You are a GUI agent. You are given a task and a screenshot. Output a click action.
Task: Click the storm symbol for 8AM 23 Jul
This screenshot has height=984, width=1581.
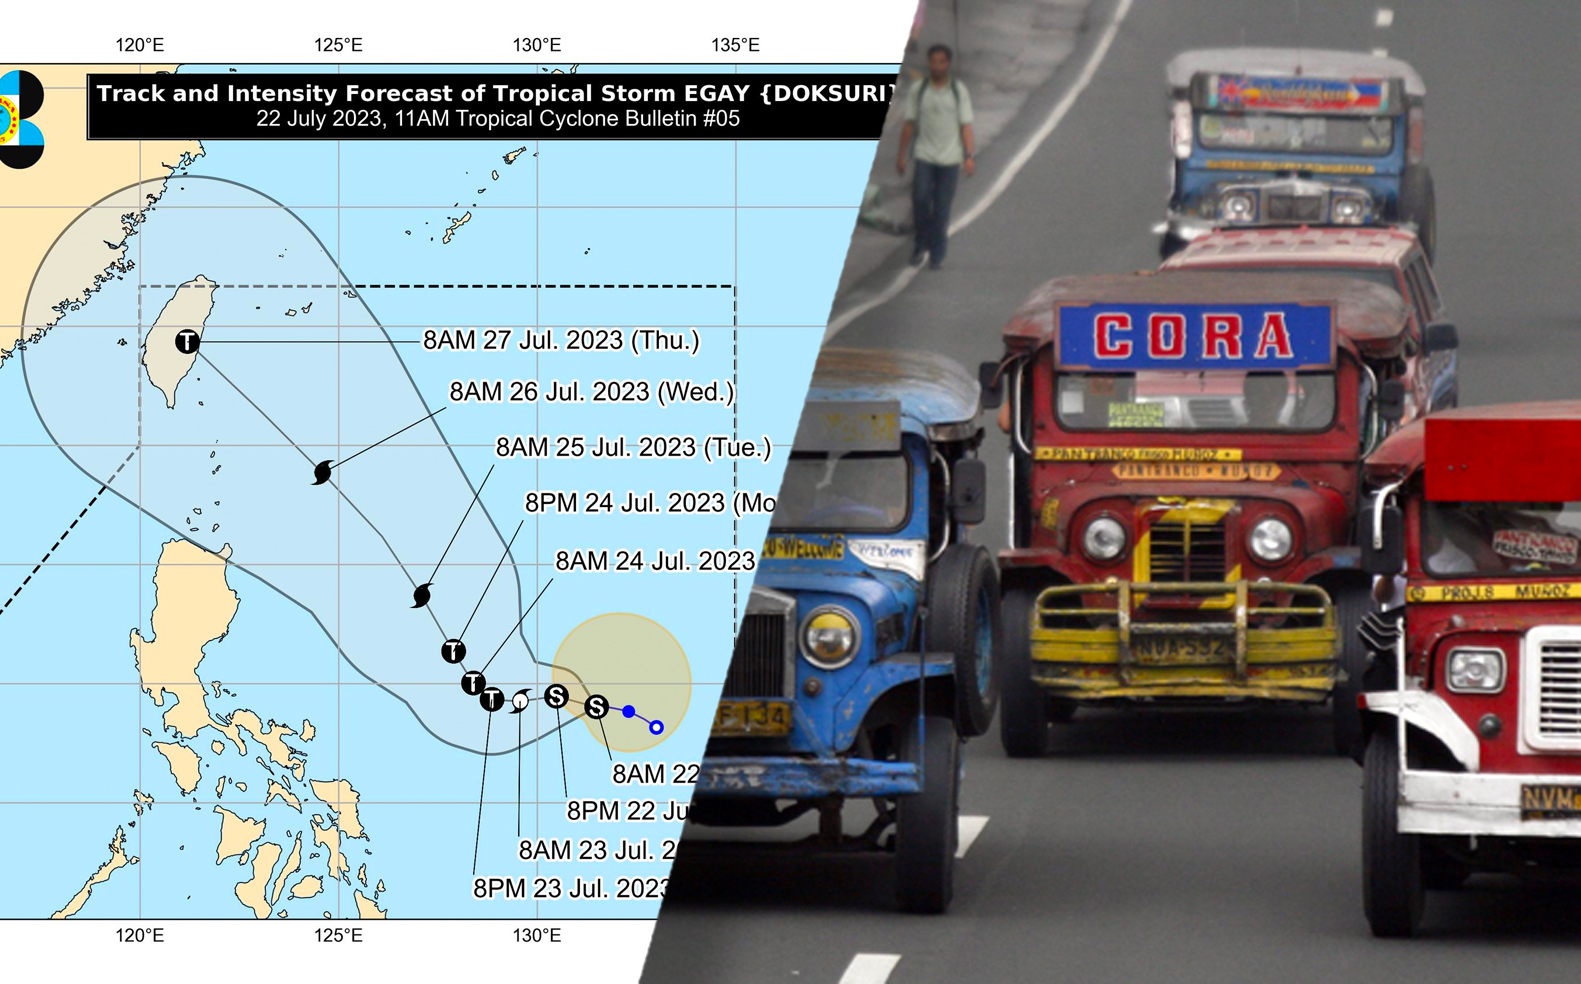pos(520,701)
